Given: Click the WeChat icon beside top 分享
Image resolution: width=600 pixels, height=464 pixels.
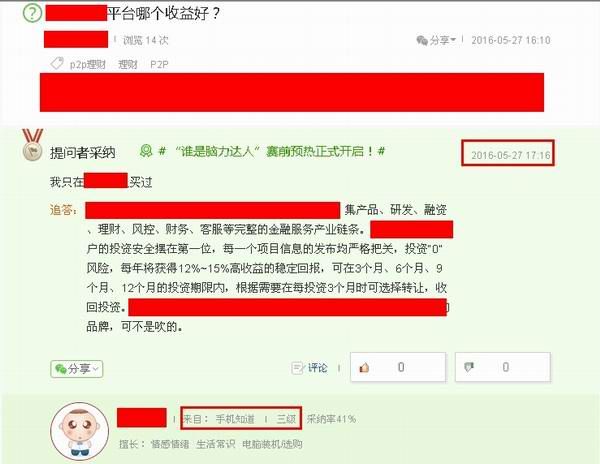Looking at the screenshot, I should point(422,40).
